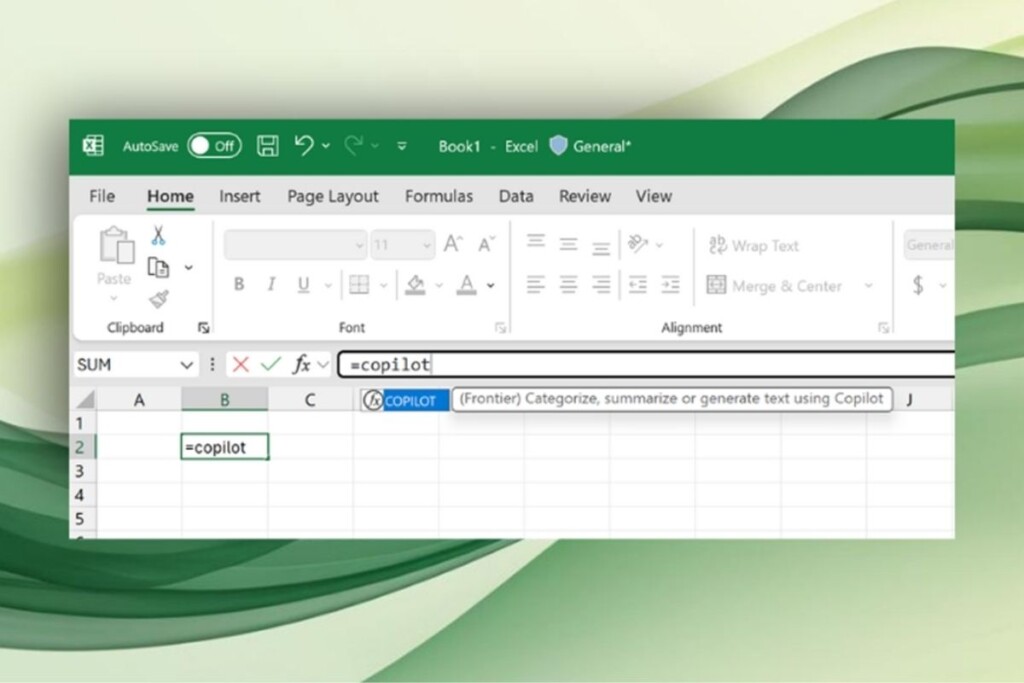Switch to the Home tab
This screenshot has width=1024, height=683.
170,196
